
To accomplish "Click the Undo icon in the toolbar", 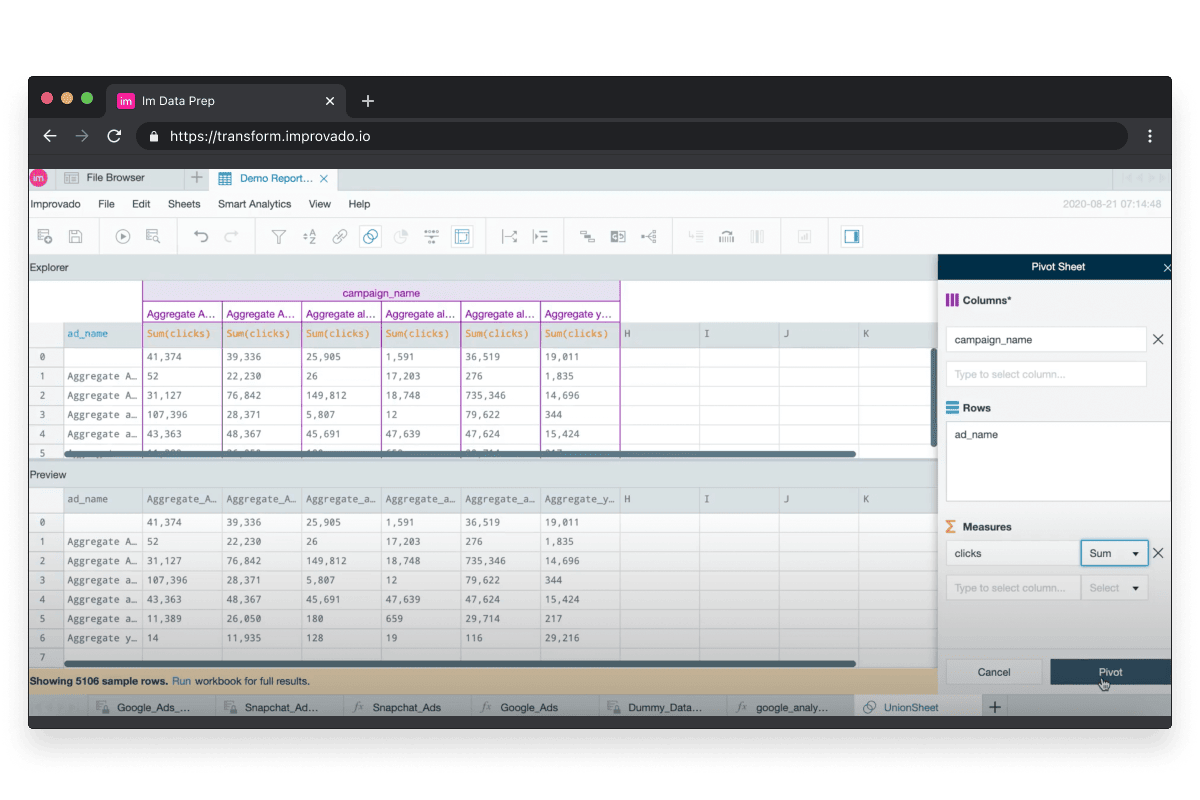I will pyautogui.click(x=201, y=236).
